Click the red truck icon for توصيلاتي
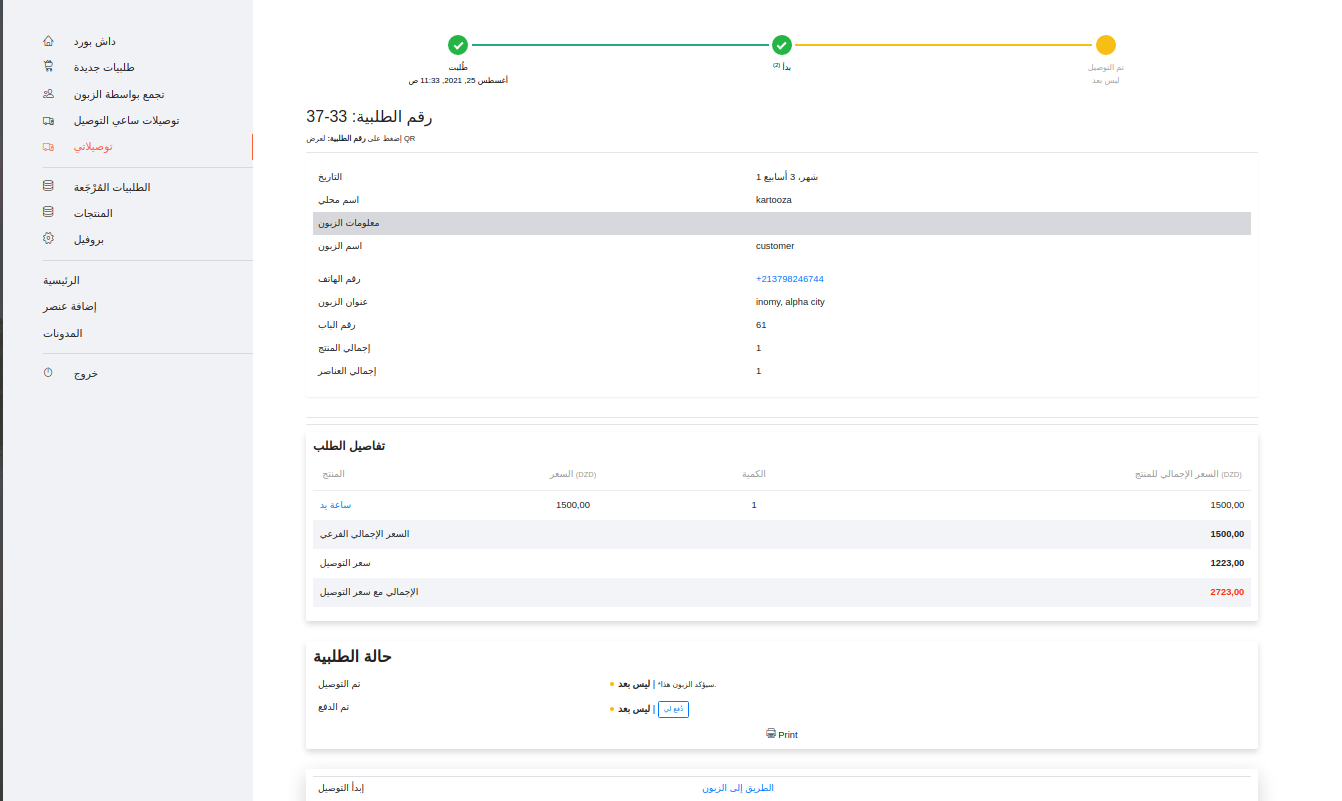Screen dimensions: 1342x801 (x=48, y=146)
